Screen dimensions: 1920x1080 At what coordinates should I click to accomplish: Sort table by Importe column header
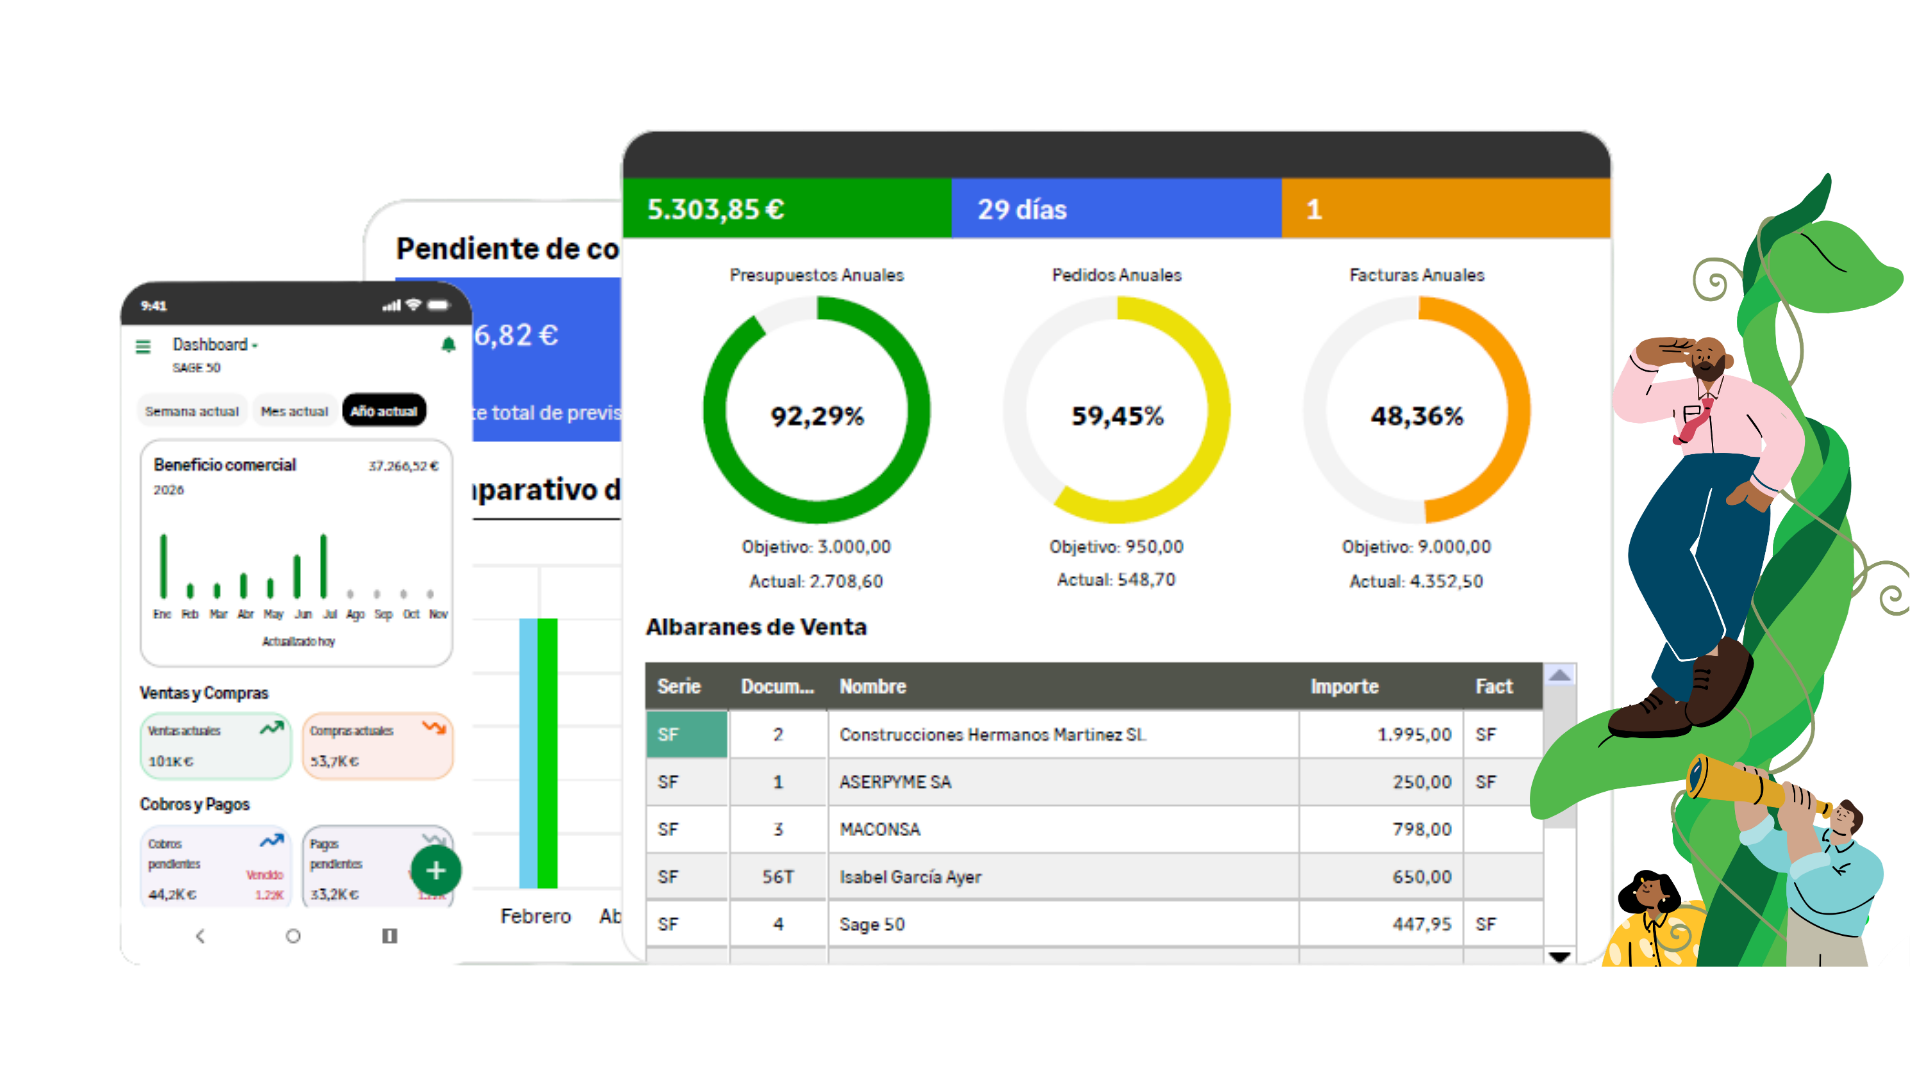(1381, 687)
